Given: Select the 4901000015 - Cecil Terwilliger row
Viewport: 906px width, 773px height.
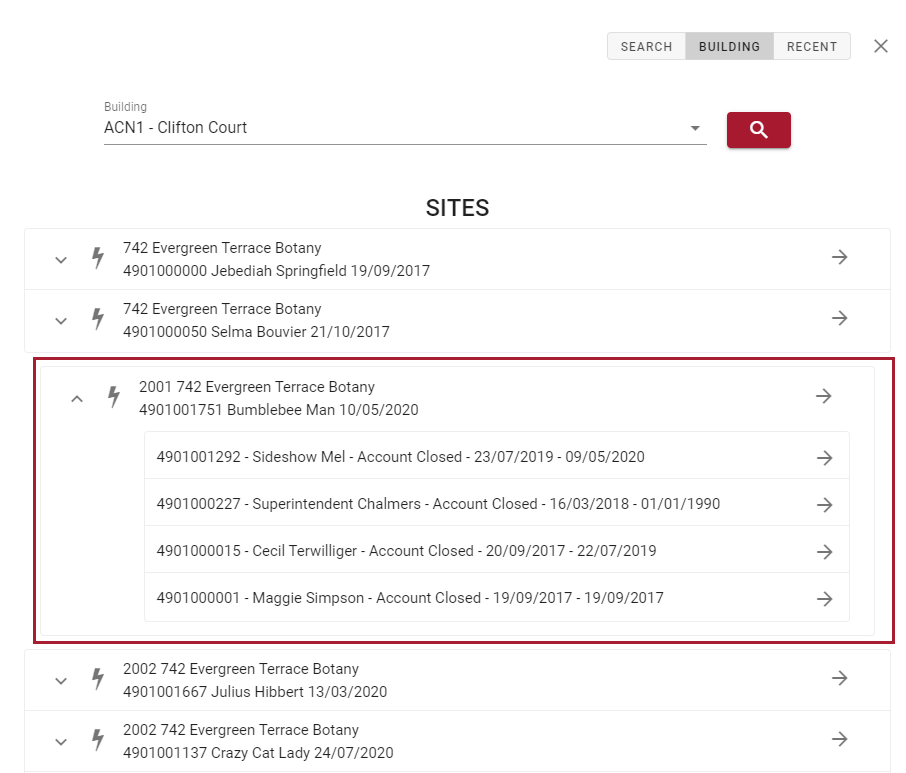Looking at the screenshot, I should point(497,551).
